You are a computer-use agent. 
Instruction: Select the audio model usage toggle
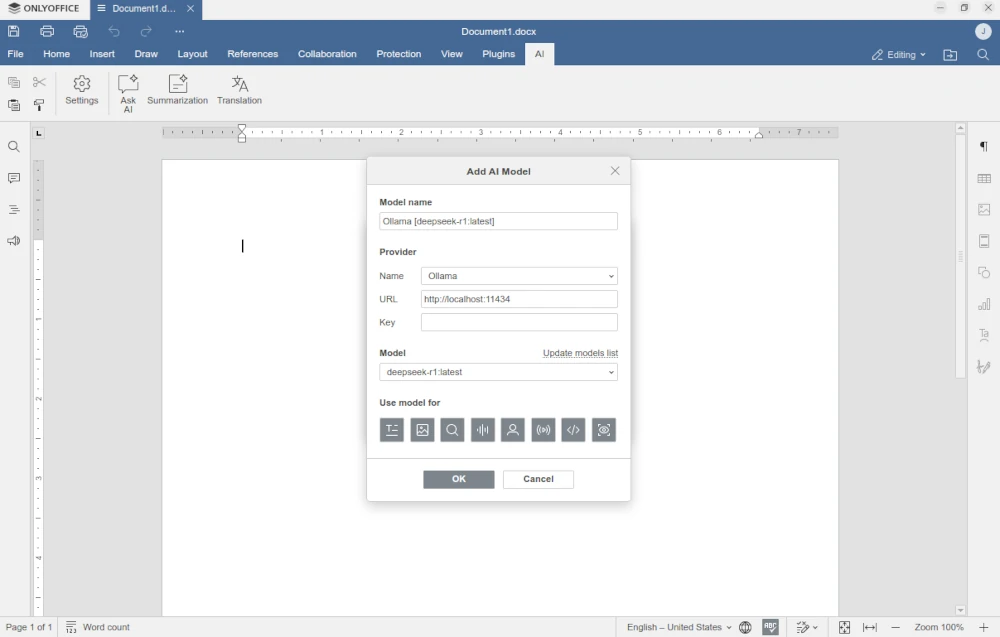point(482,430)
